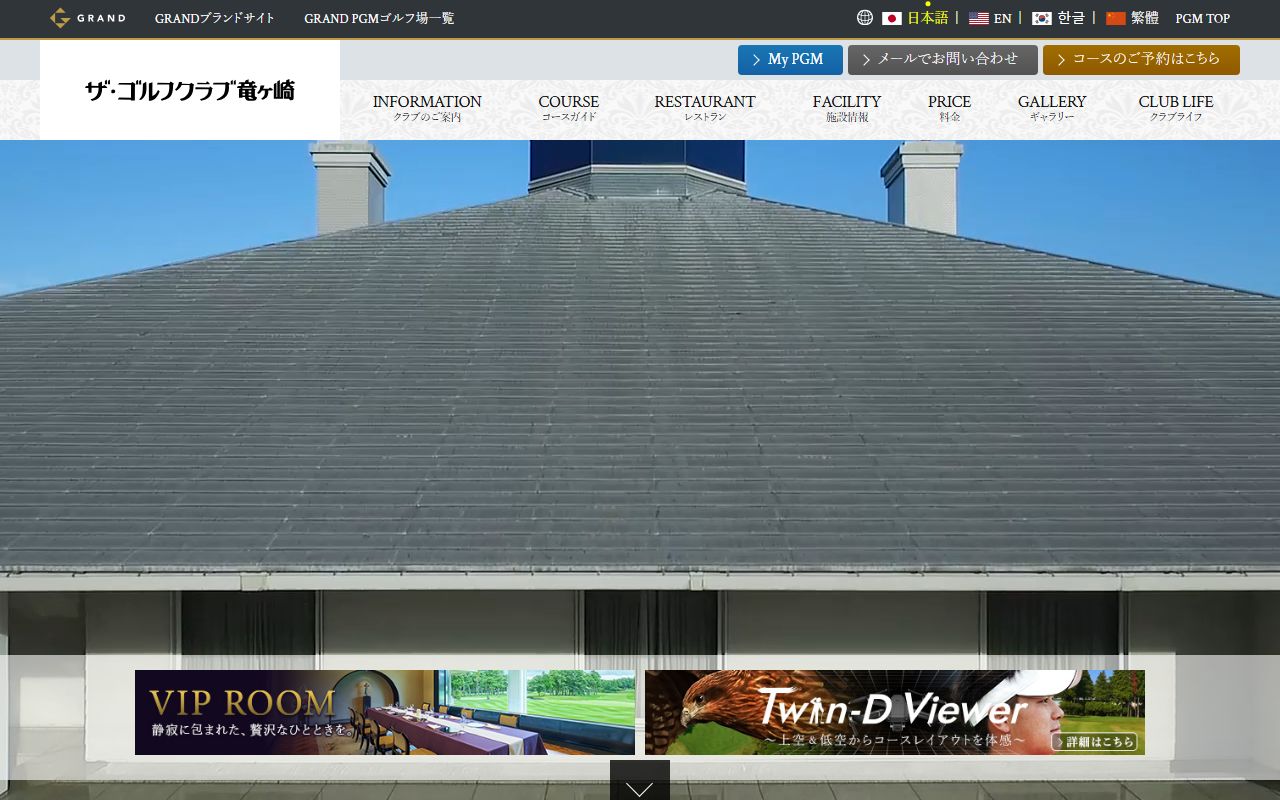The image size is (1280, 800).
Task: Click the My PGM button
Action: tap(790, 60)
